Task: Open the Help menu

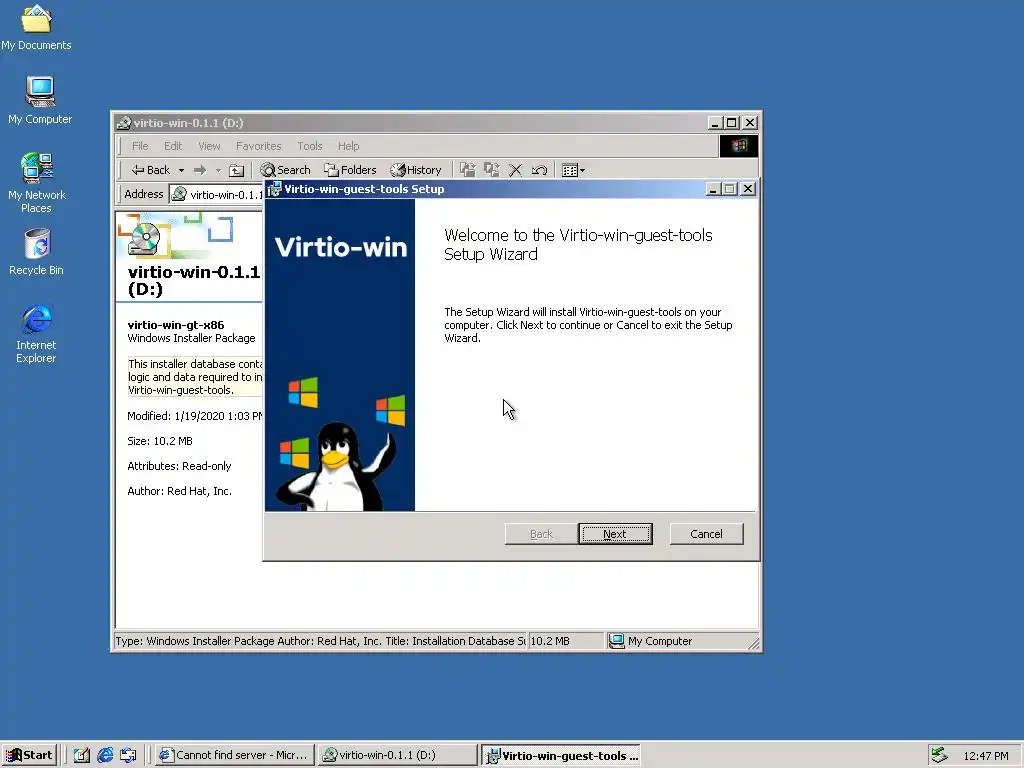Action: click(348, 146)
